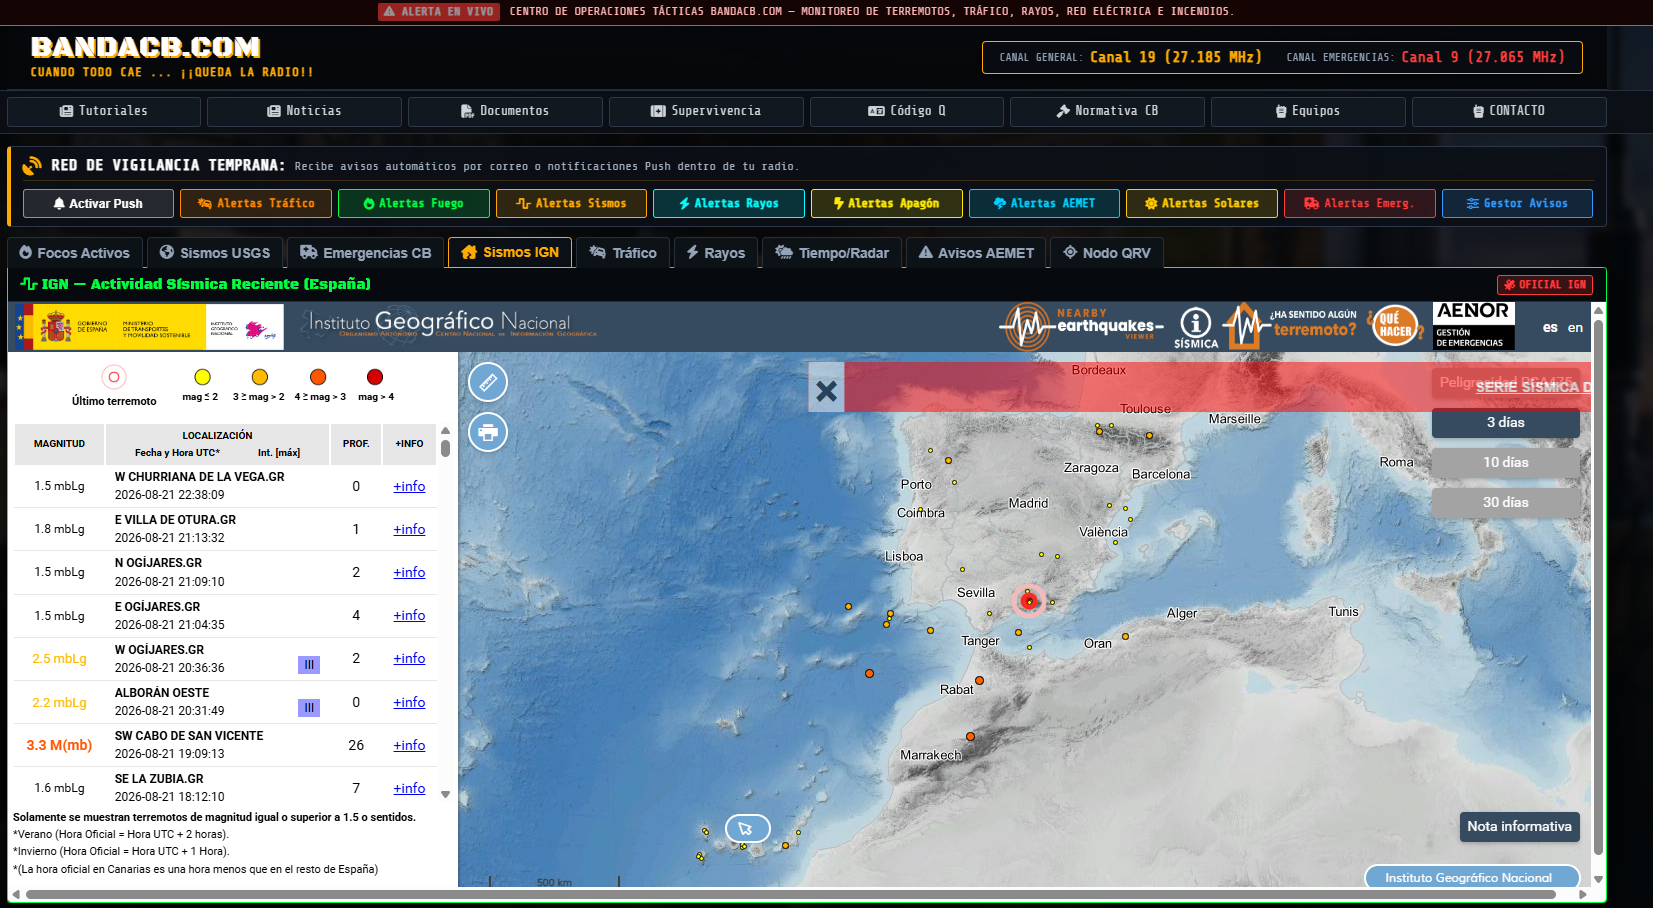
Task: Click the table scroll down arrow
Action: click(x=446, y=795)
